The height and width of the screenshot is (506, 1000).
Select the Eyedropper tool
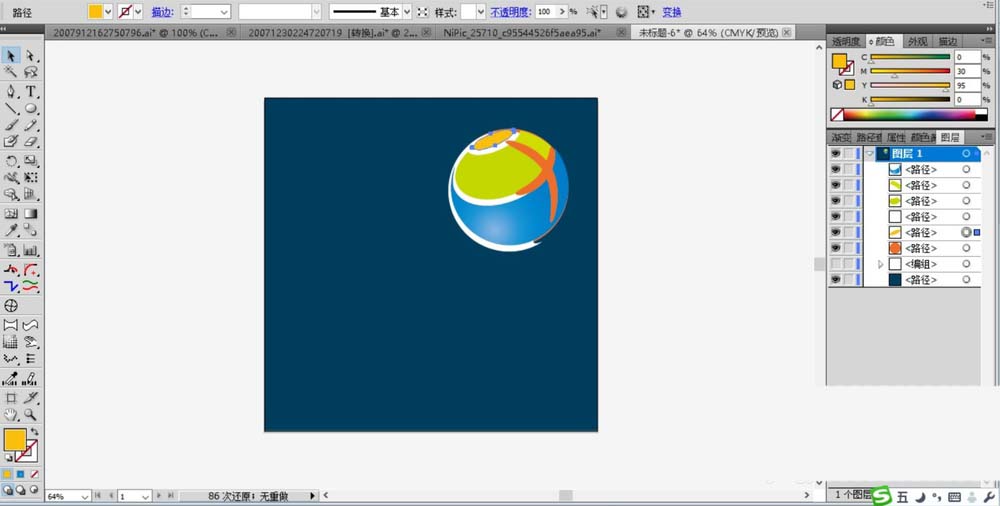coord(11,230)
